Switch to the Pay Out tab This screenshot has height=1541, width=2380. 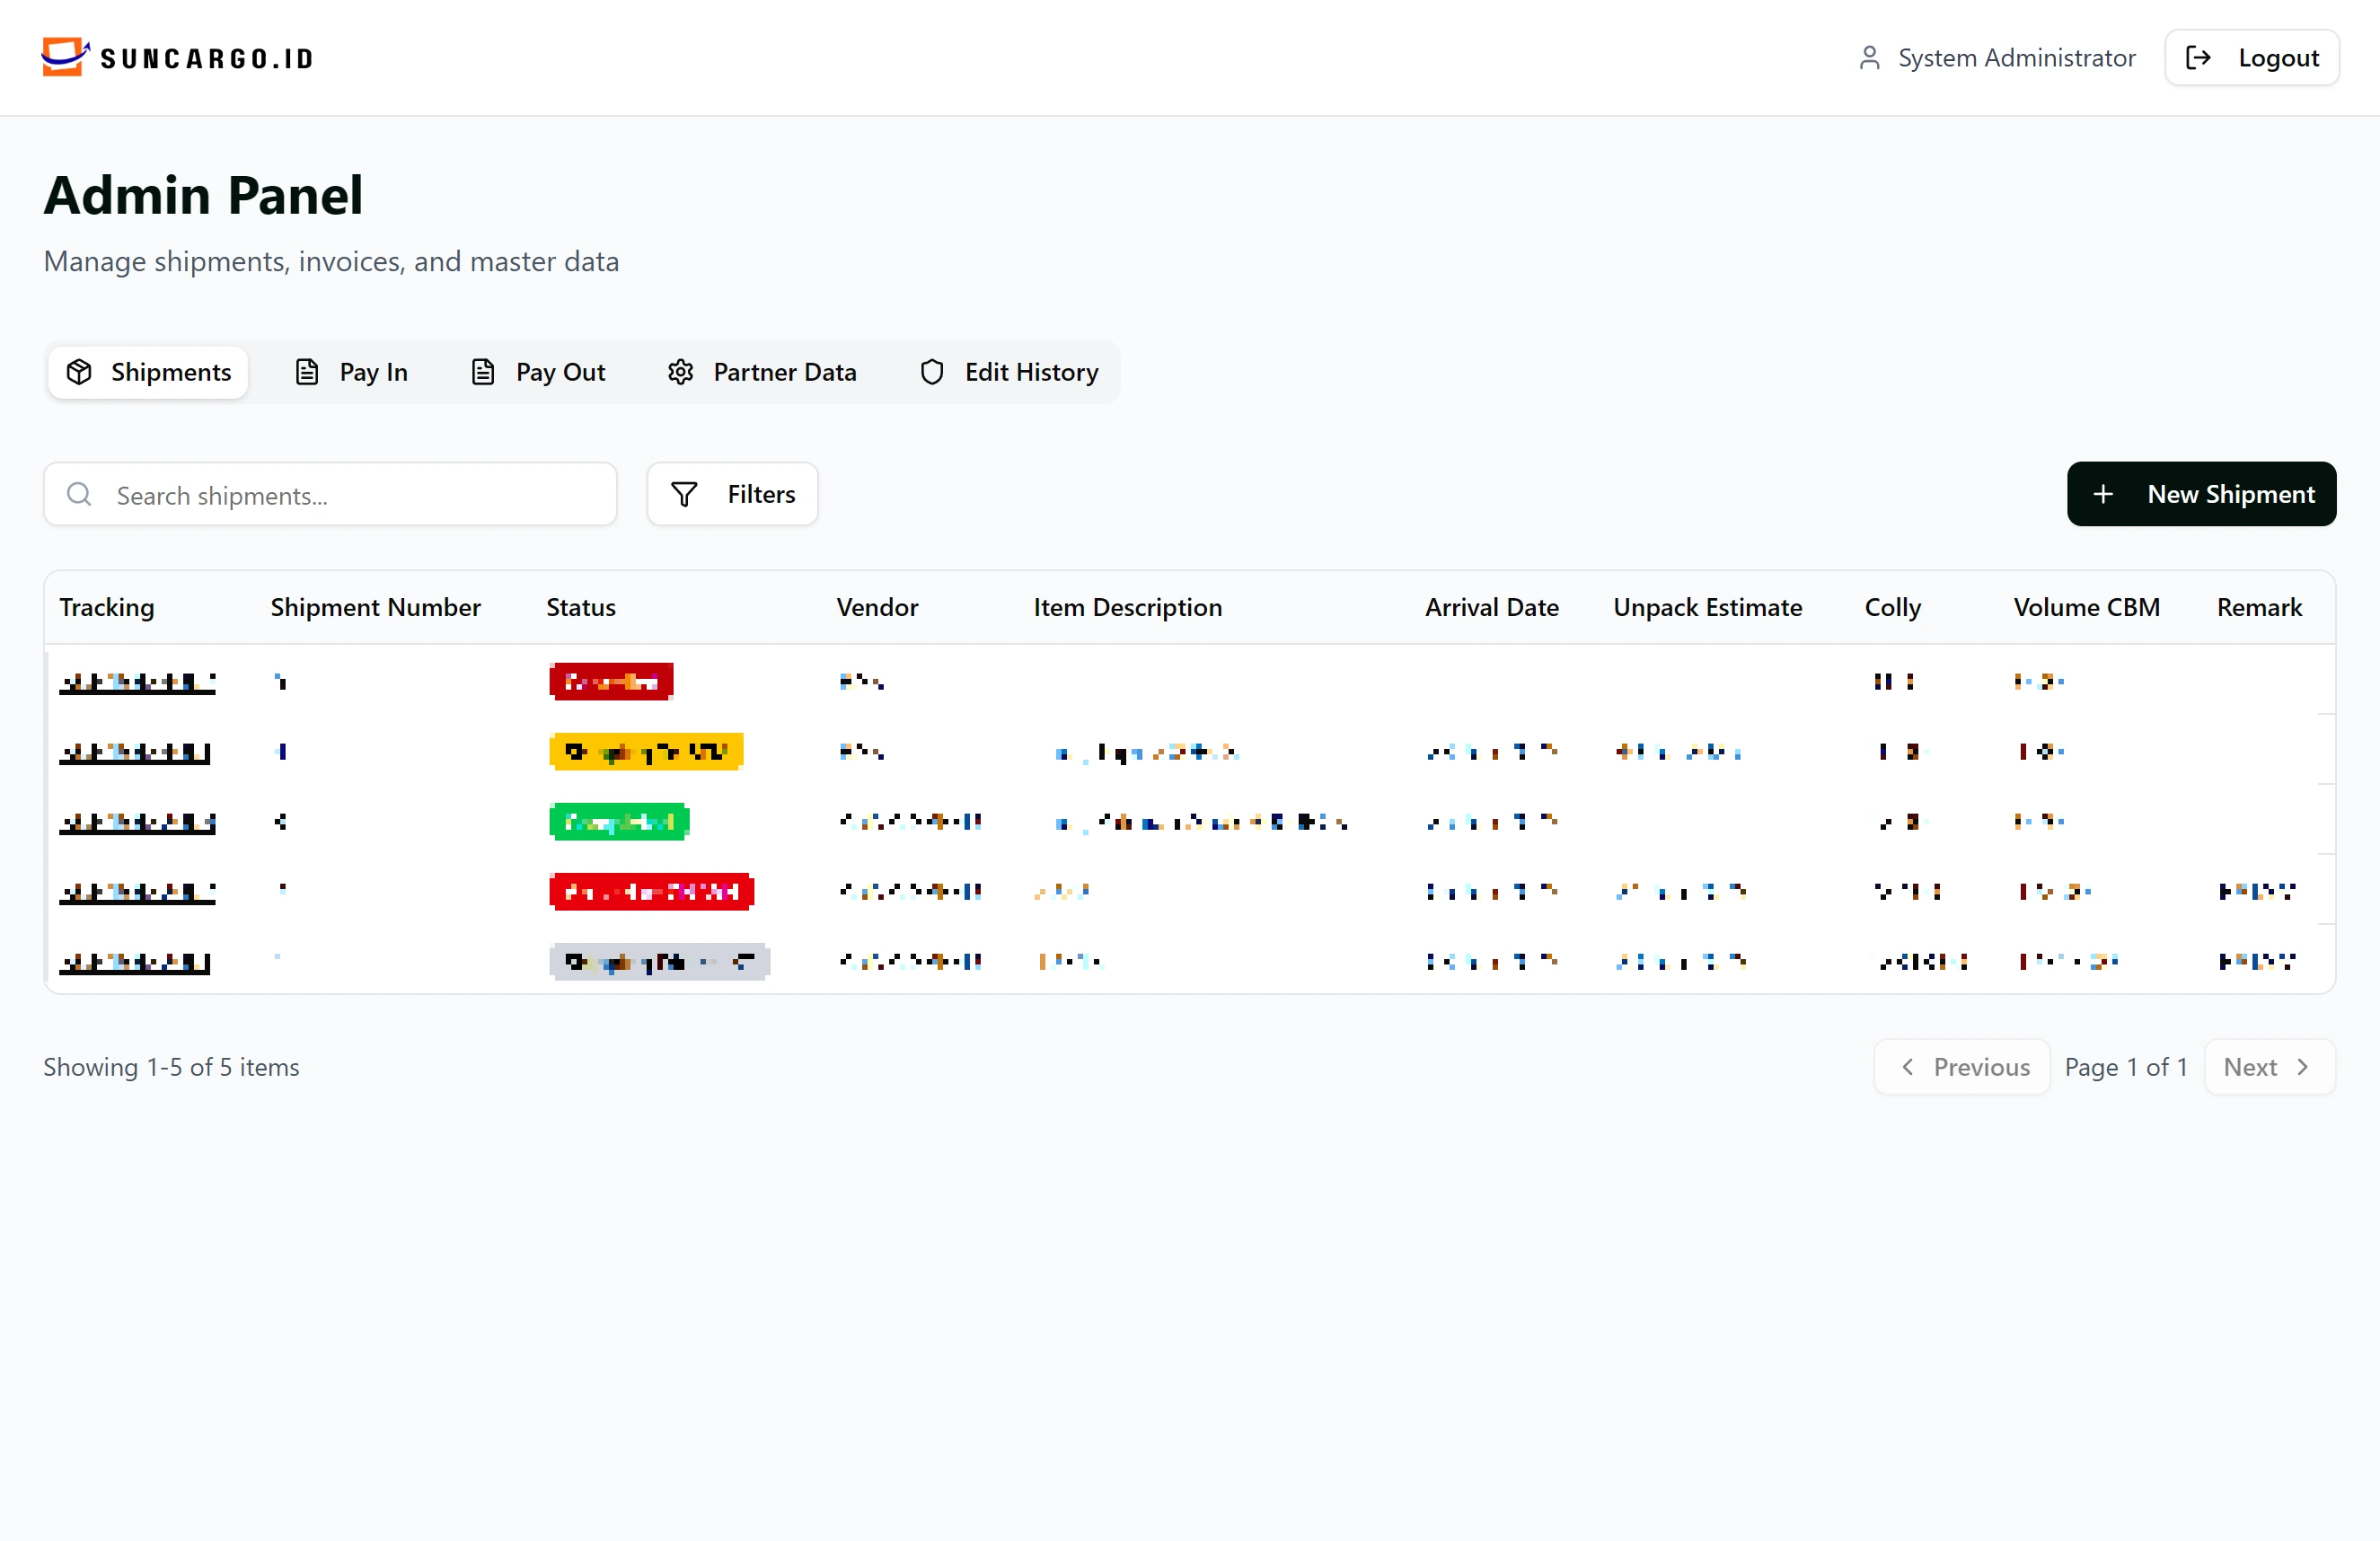[x=537, y=372]
